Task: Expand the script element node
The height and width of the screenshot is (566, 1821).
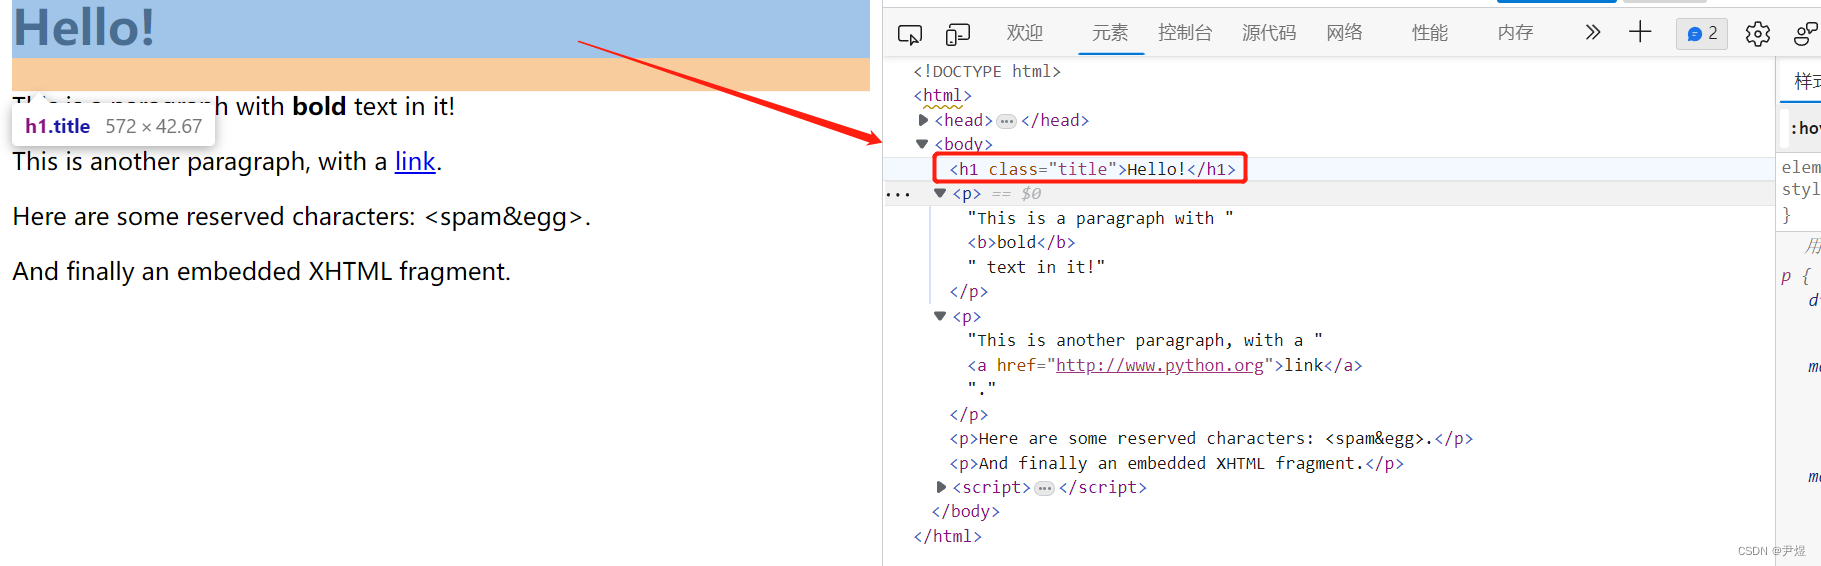Action: click(941, 487)
